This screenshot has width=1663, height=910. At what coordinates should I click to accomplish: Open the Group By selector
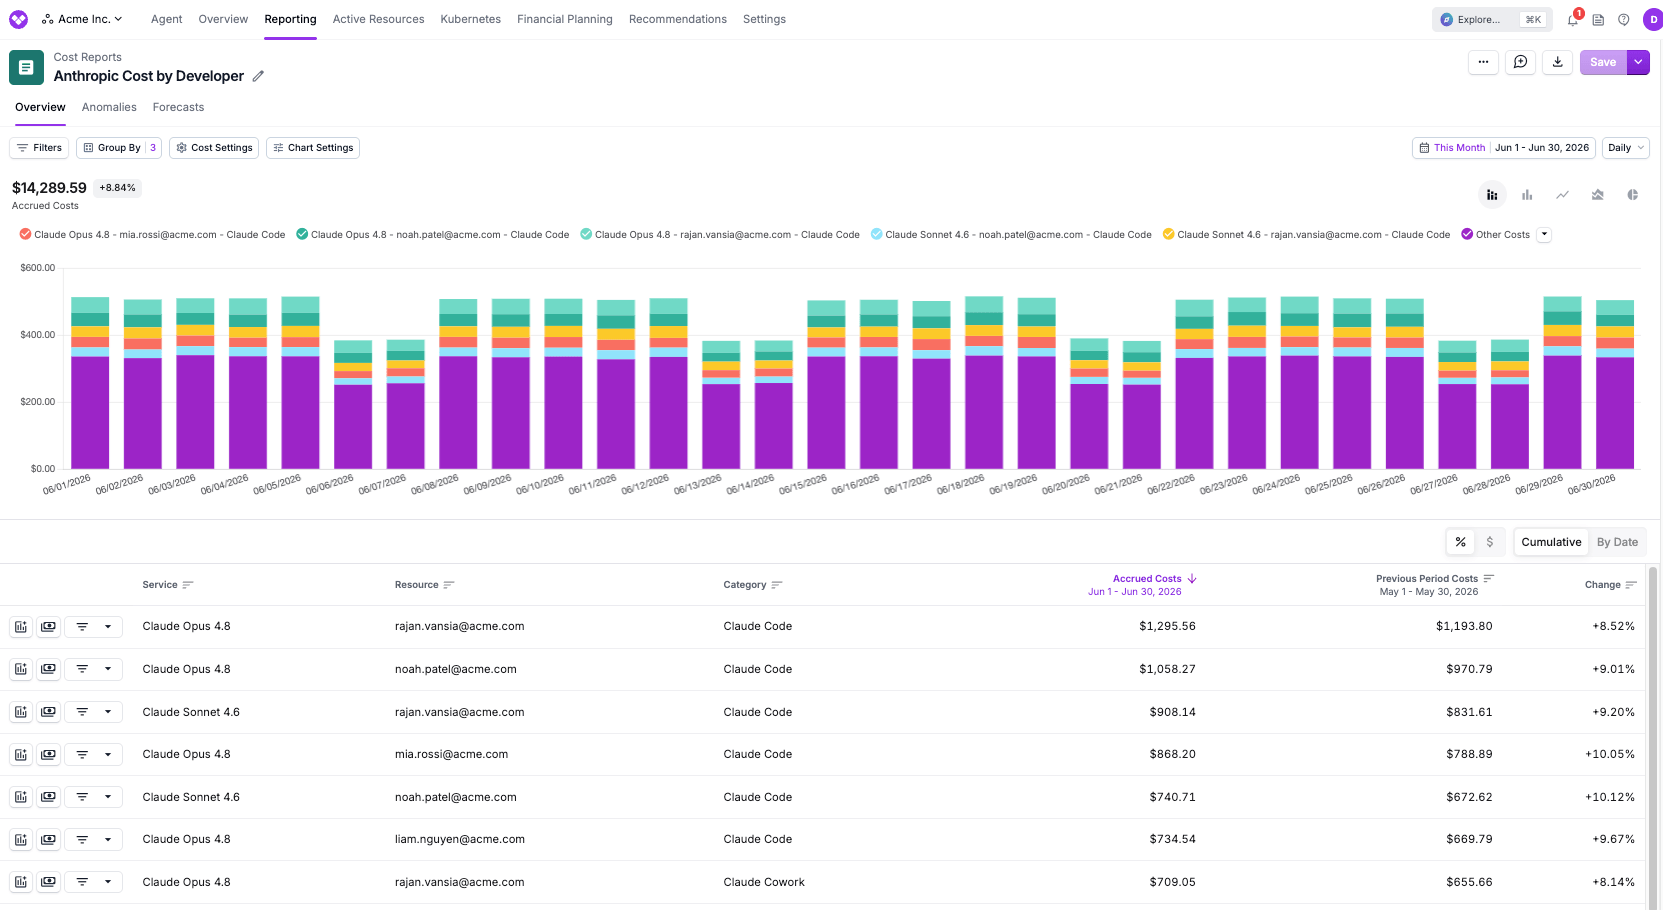119,148
